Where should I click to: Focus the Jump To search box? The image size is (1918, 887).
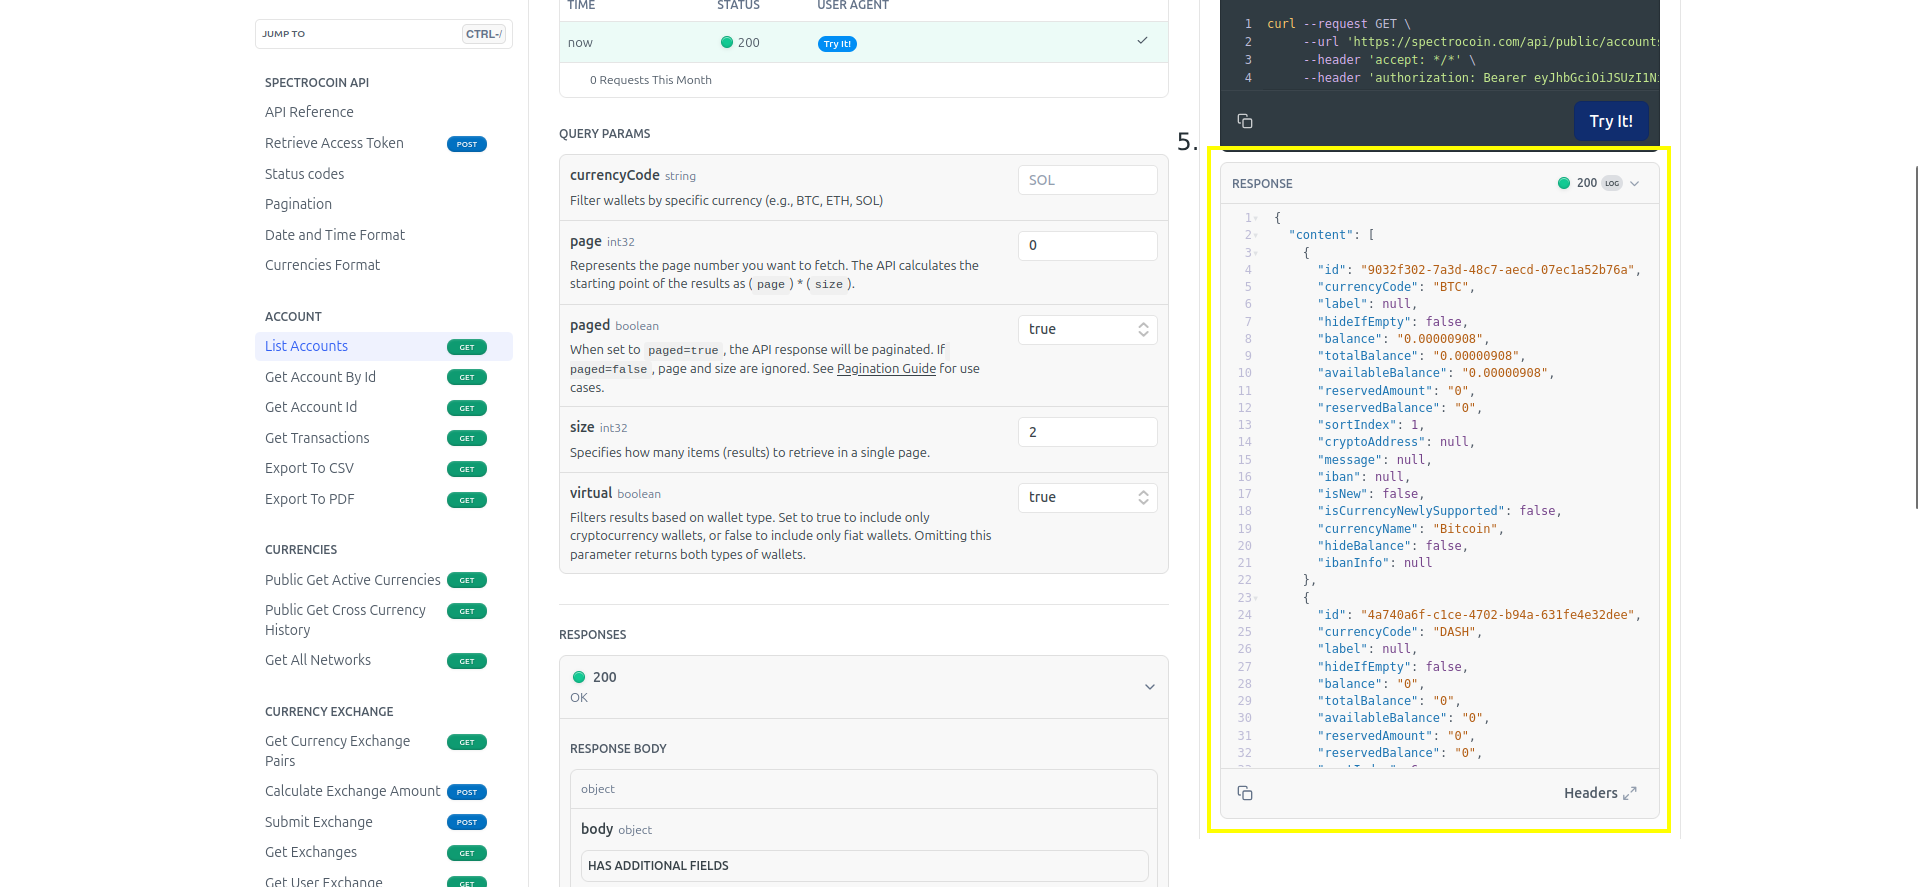tap(384, 34)
